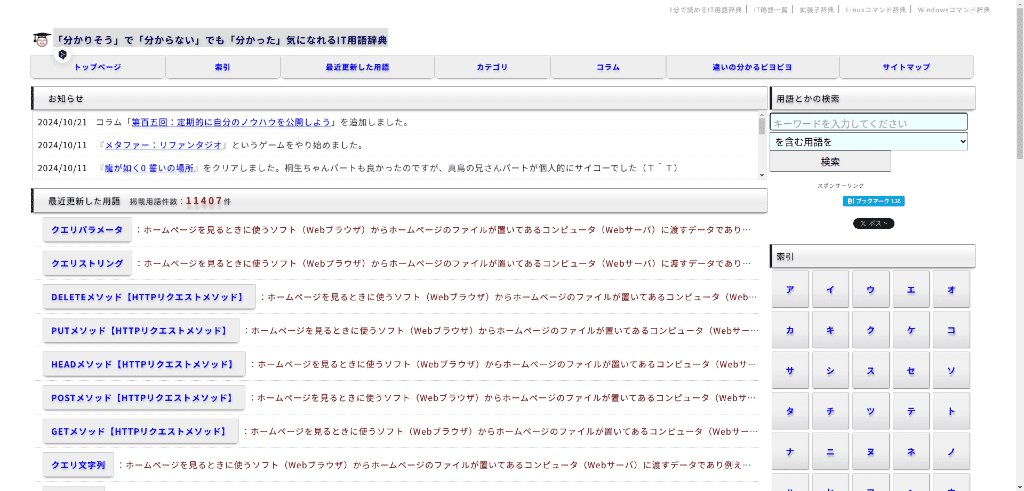Click the Hatena B! bookmark button
The image size is (1024, 491).
coord(873,201)
